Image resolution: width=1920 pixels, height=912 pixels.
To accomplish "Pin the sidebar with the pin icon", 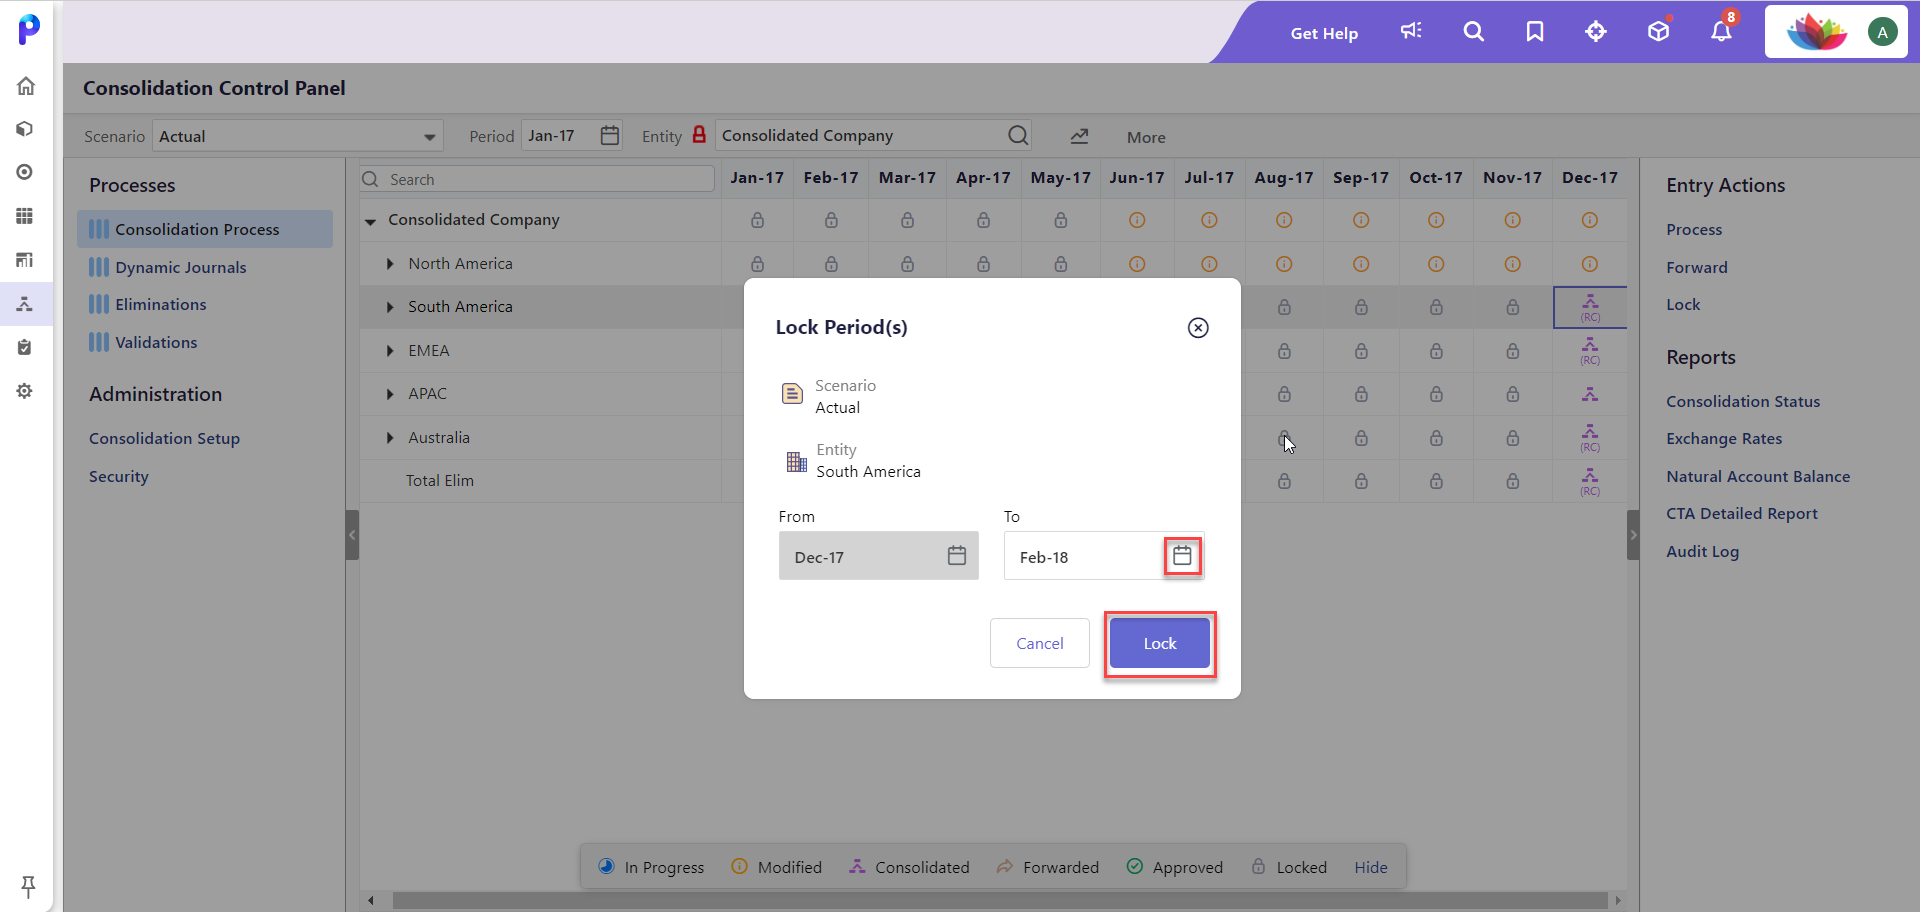I will 28,885.
